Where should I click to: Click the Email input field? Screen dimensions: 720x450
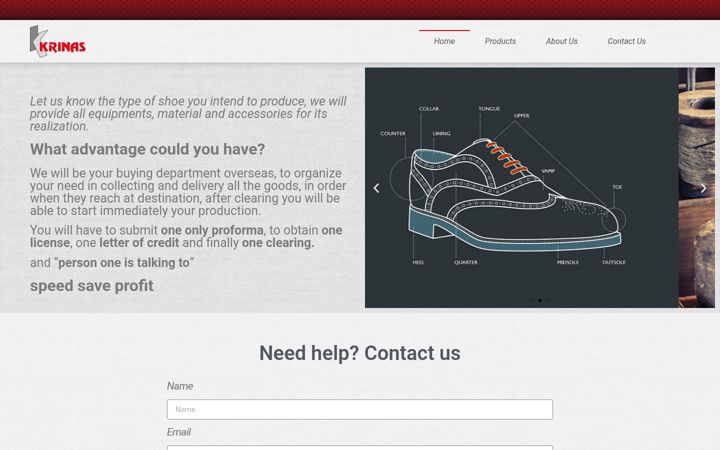[360, 448]
